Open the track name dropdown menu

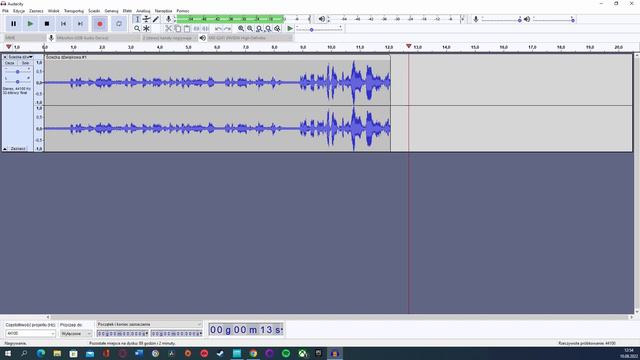point(20,57)
